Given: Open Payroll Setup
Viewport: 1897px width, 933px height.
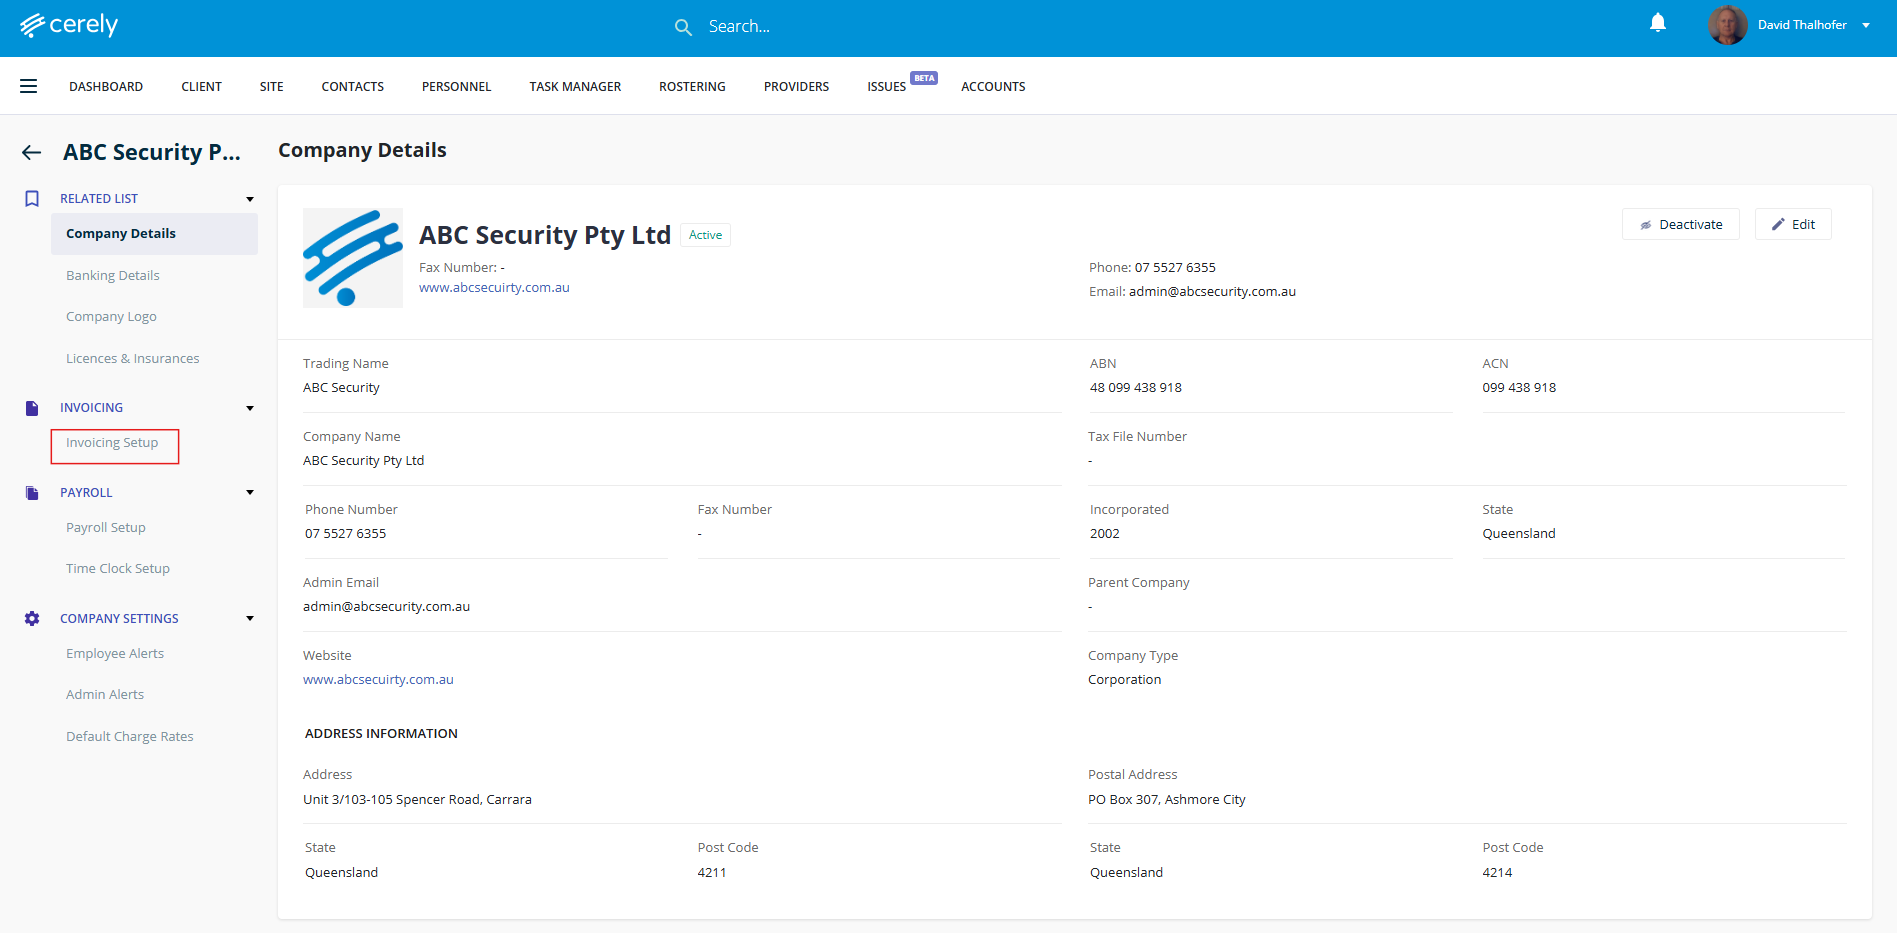Looking at the screenshot, I should [x=106, y=528].
